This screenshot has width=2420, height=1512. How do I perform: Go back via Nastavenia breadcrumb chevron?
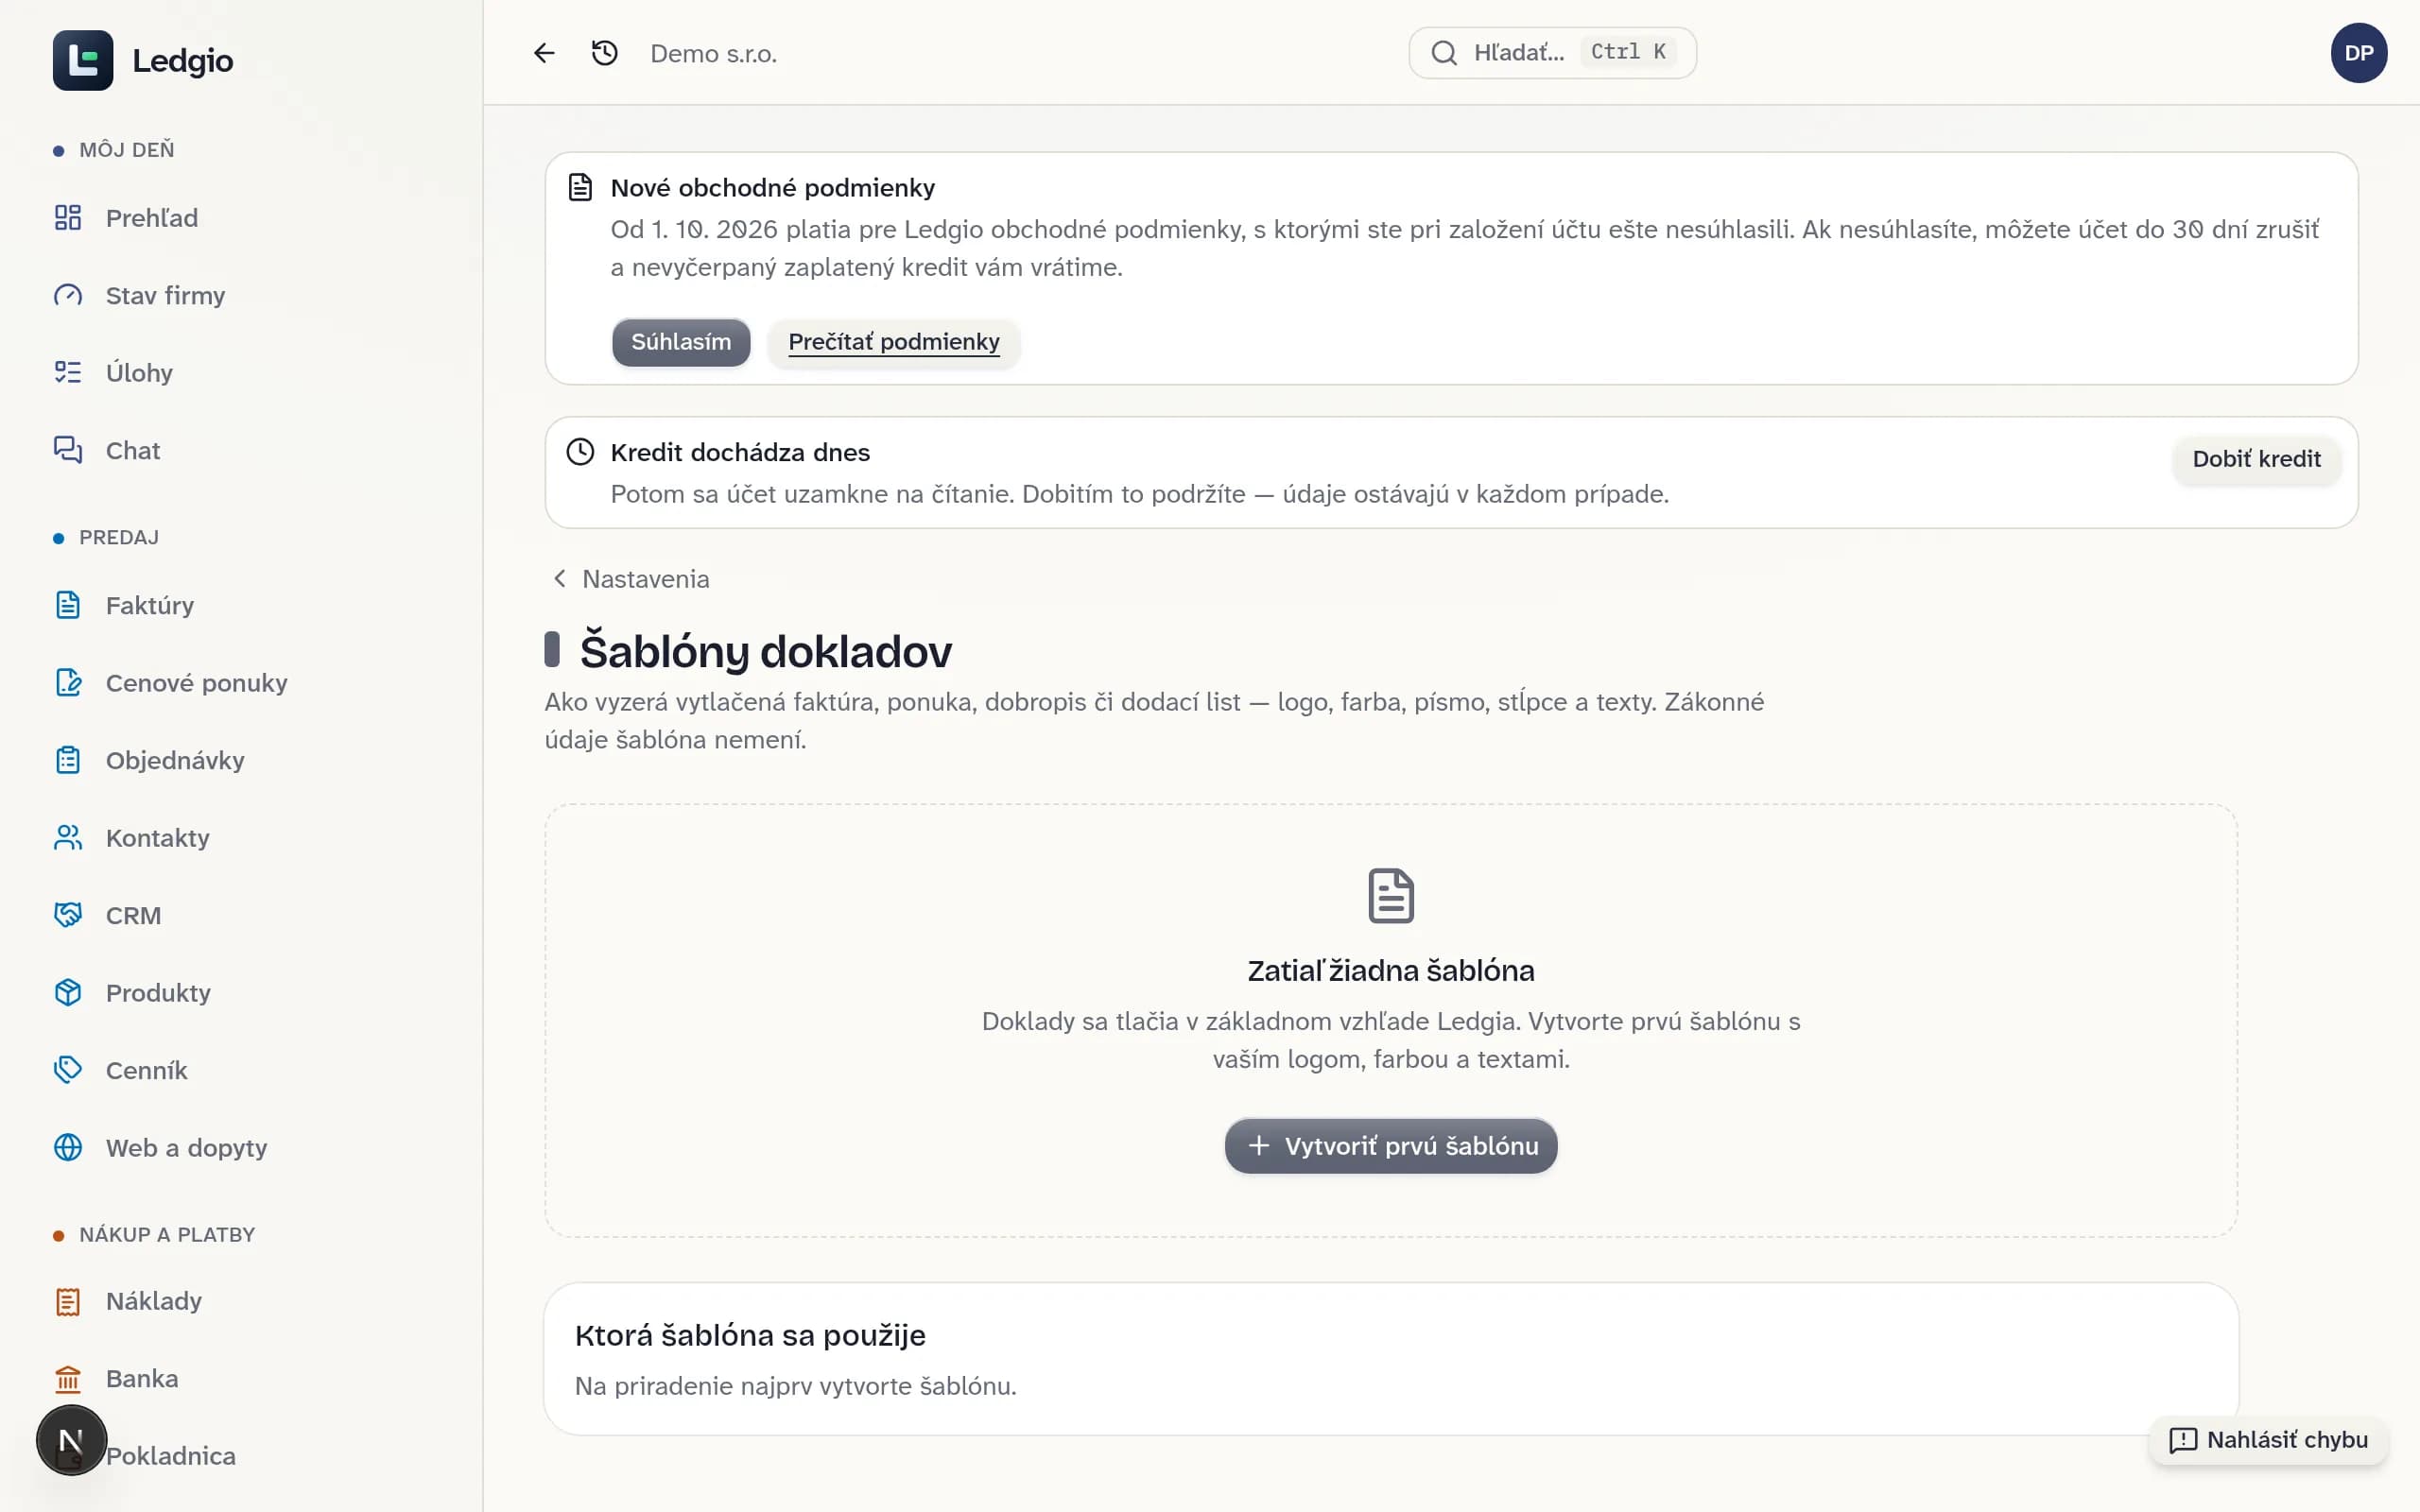pyautogui.click(x=560, y=578)
